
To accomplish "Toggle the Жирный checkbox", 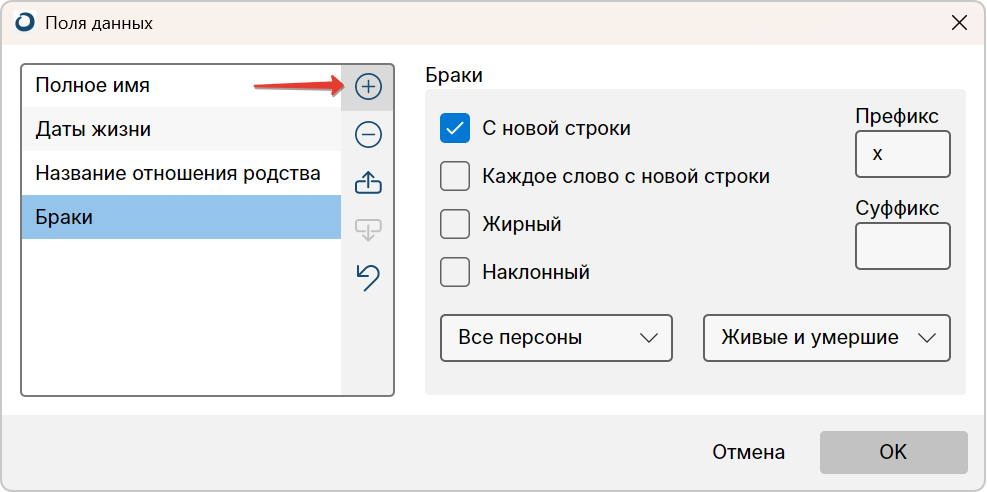I will pos(454,224).
